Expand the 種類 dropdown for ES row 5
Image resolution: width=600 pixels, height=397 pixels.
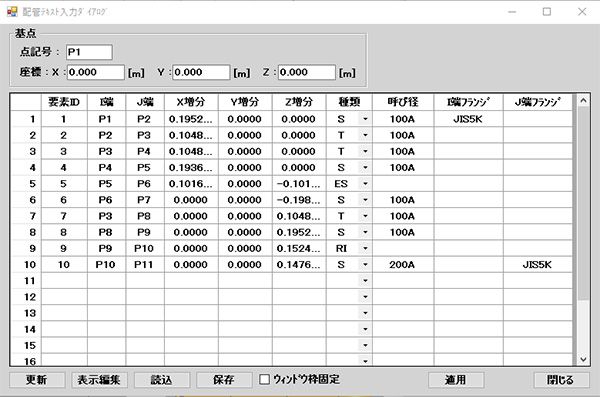pyautogui.click(x=365, y=184)
